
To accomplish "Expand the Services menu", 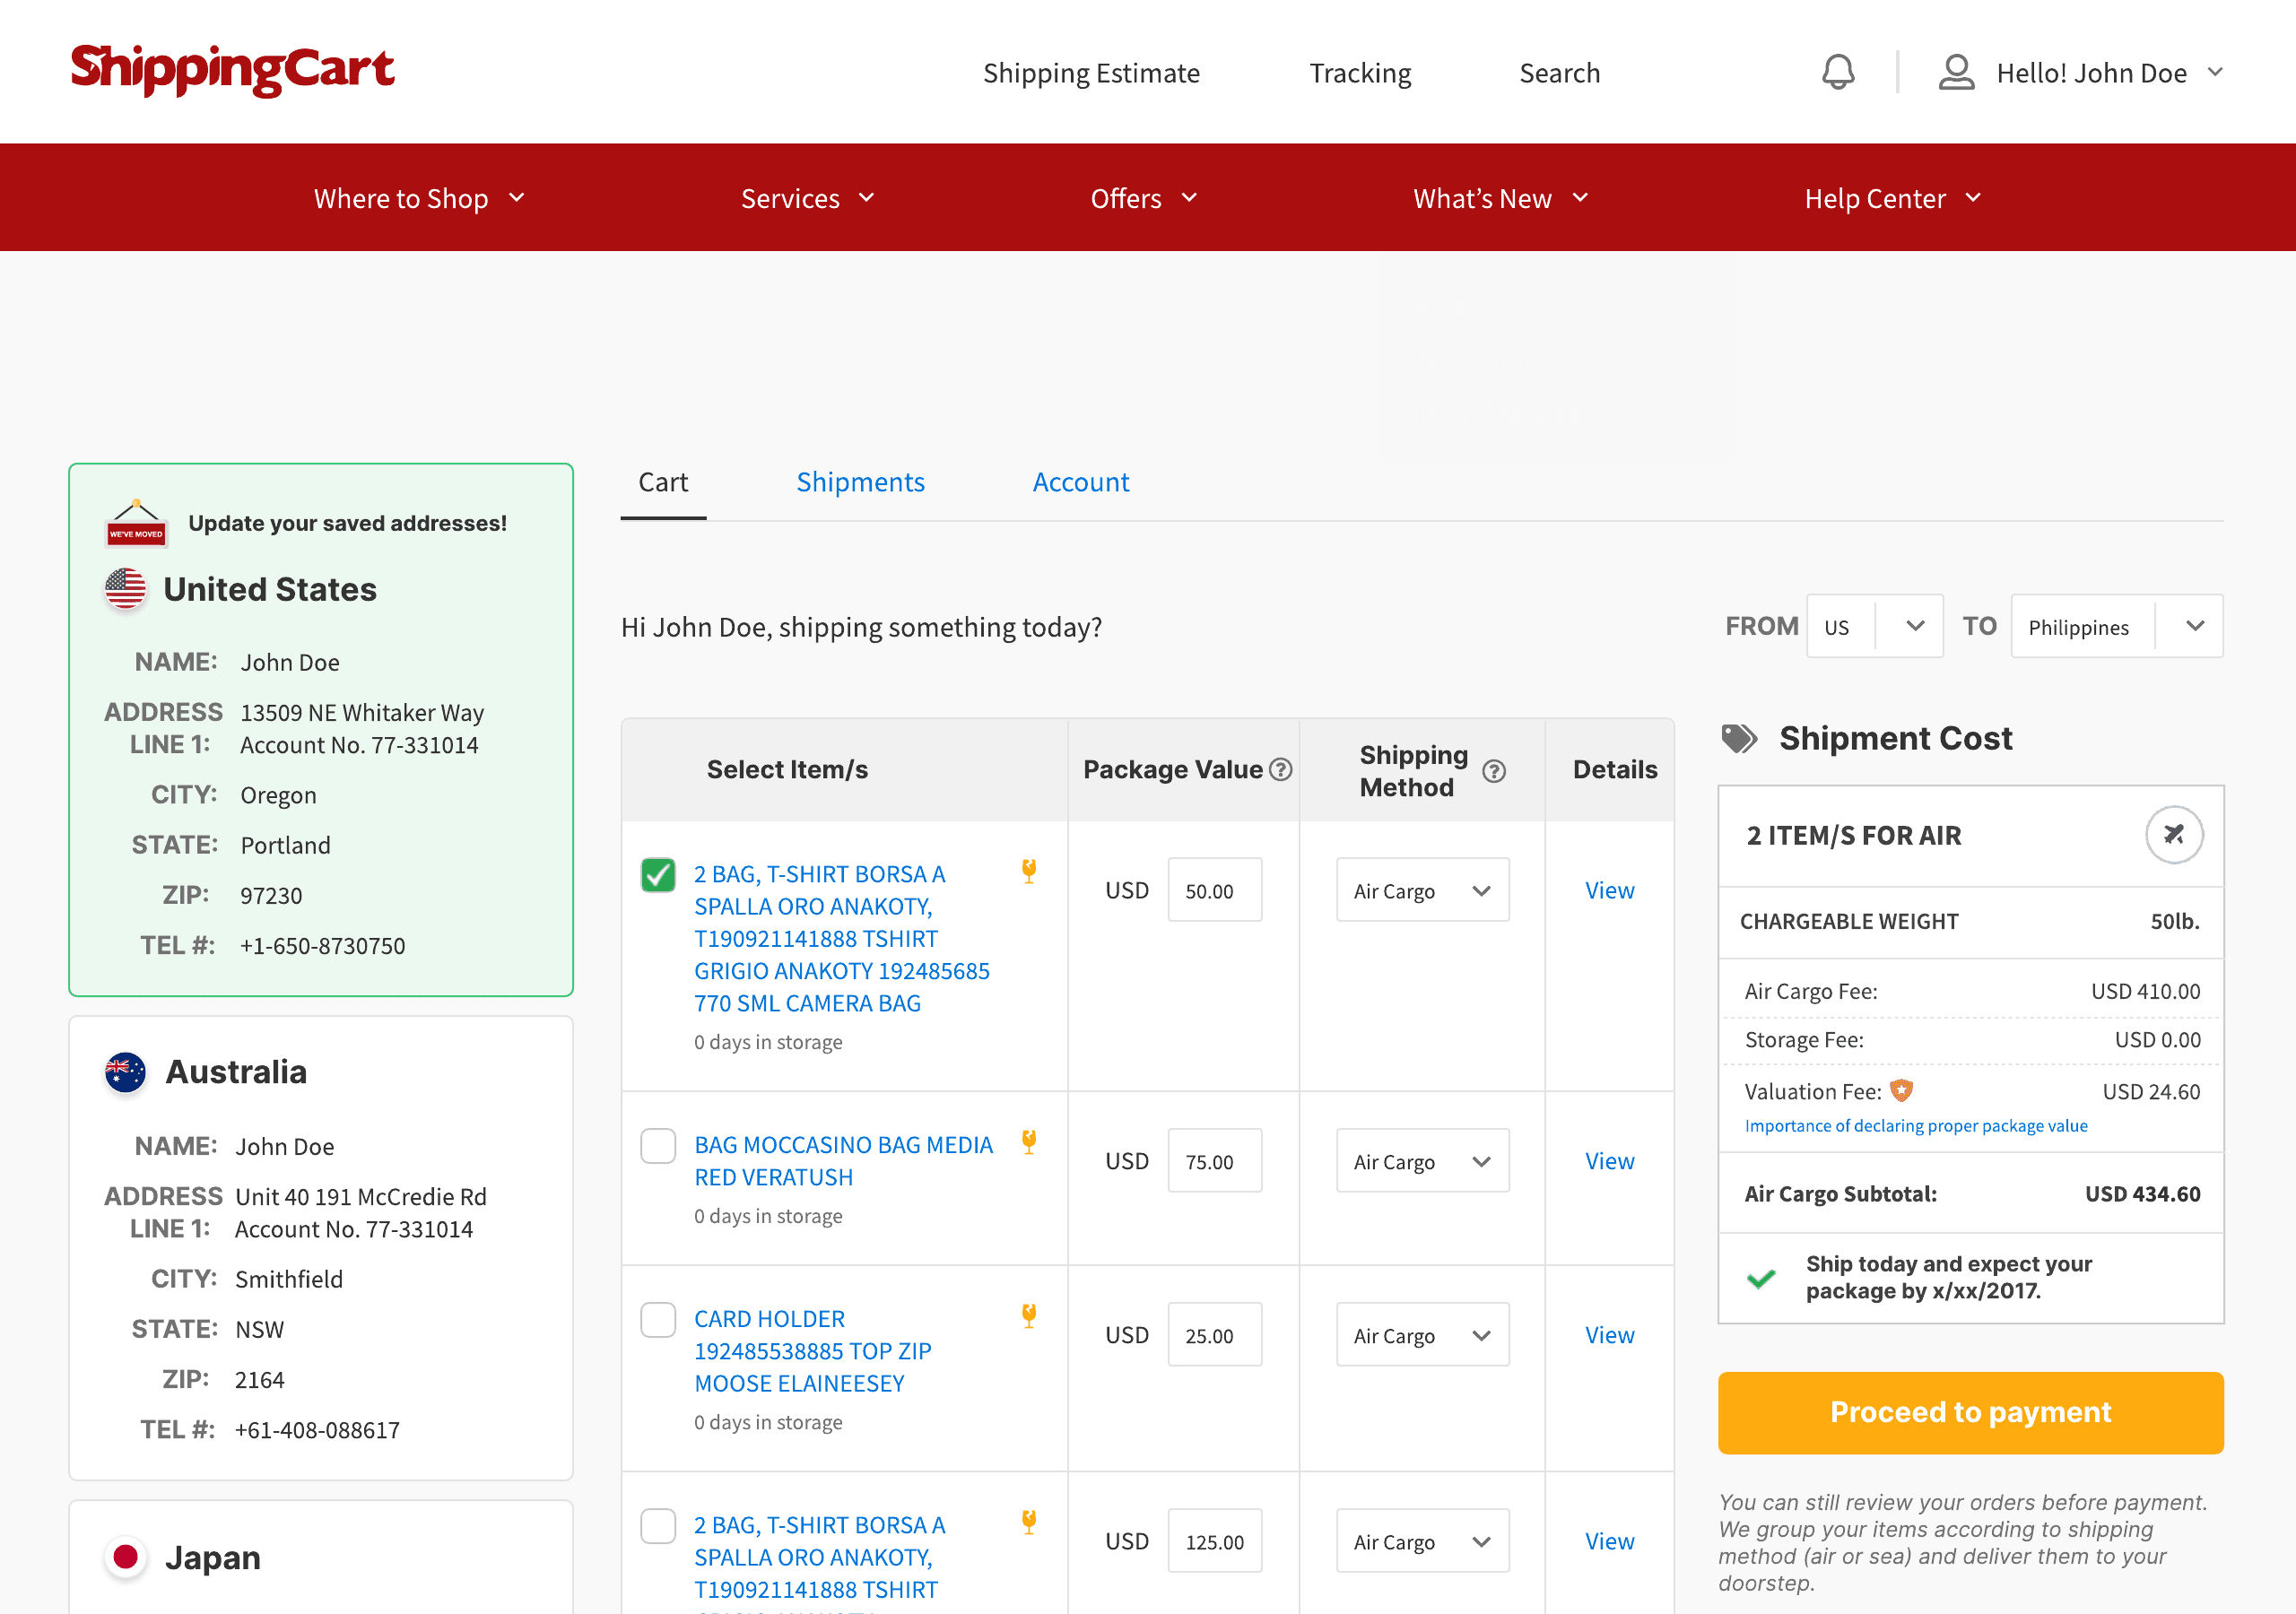I will pyautogui.click(x=808, y=198).
